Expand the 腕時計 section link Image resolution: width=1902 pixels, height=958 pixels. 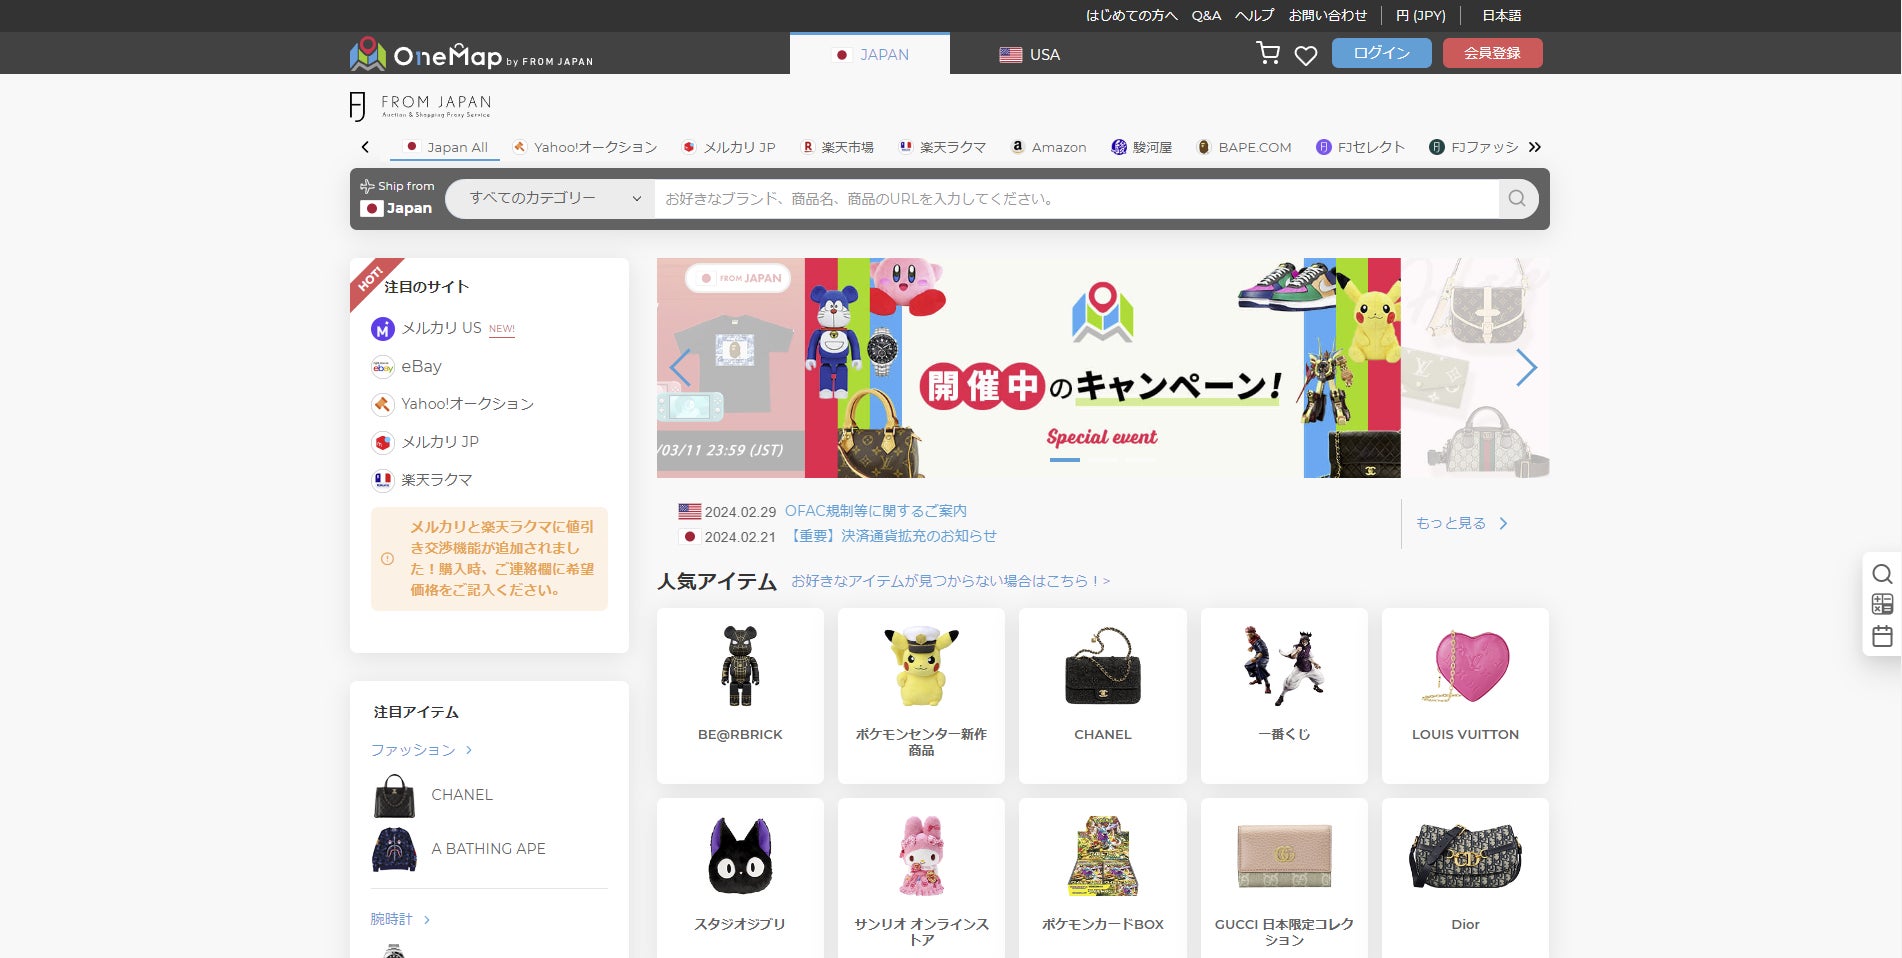tap(400, 919)
